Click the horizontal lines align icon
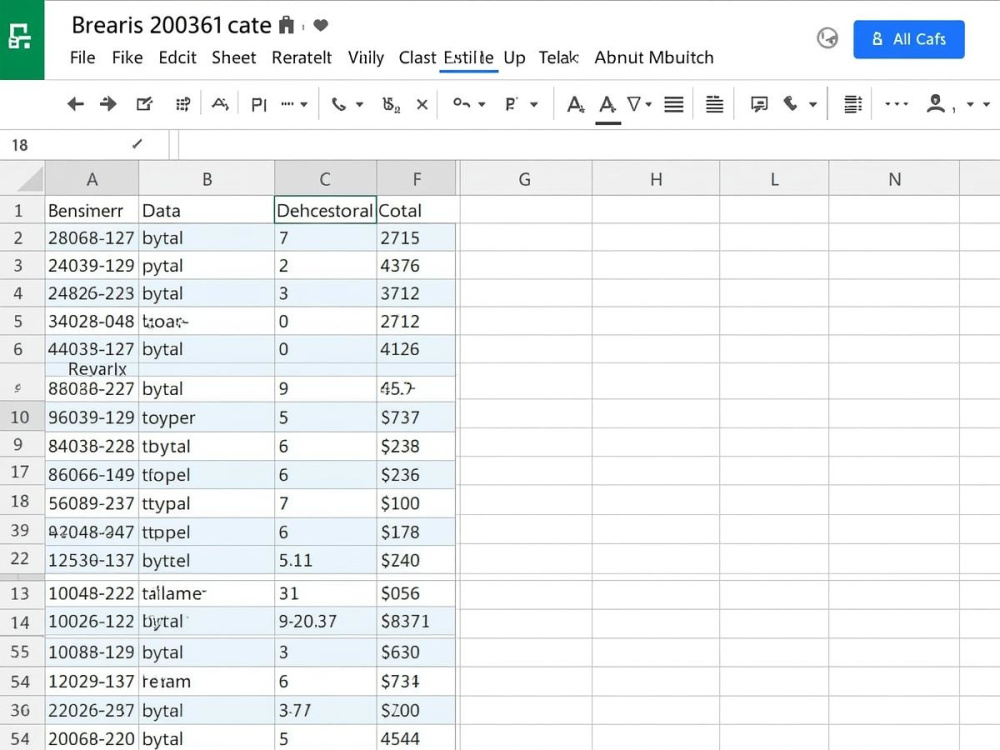The width and height of the screenshot is (1000, 750). [673, 104]
